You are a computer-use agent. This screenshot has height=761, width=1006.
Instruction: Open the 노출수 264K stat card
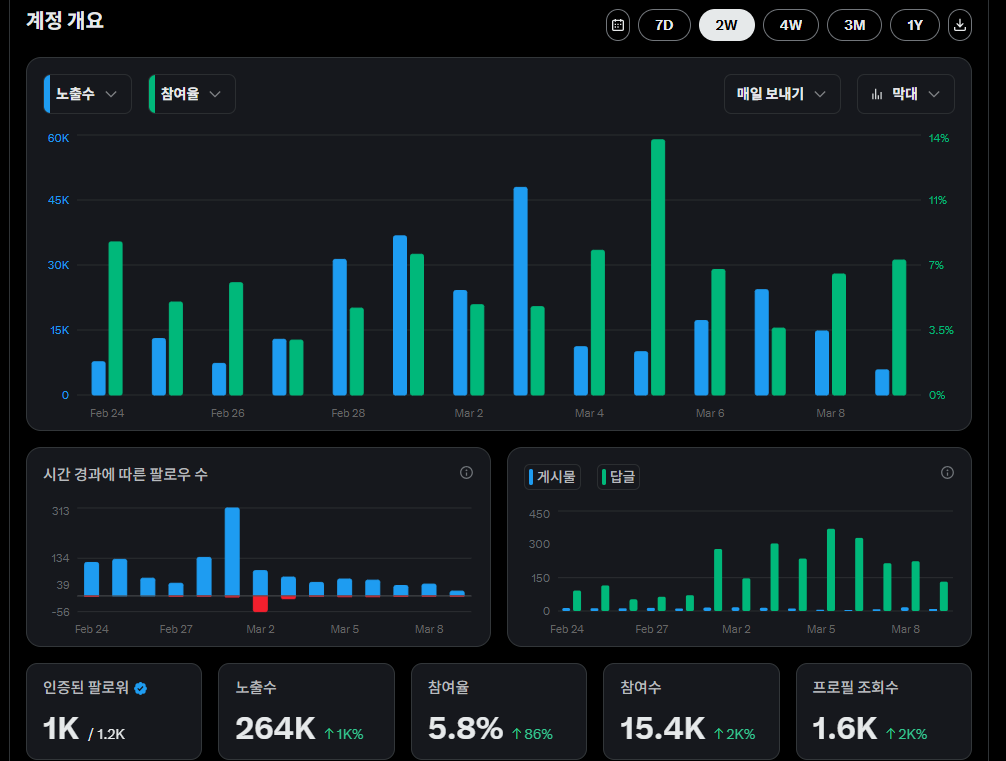pos(306,711)
